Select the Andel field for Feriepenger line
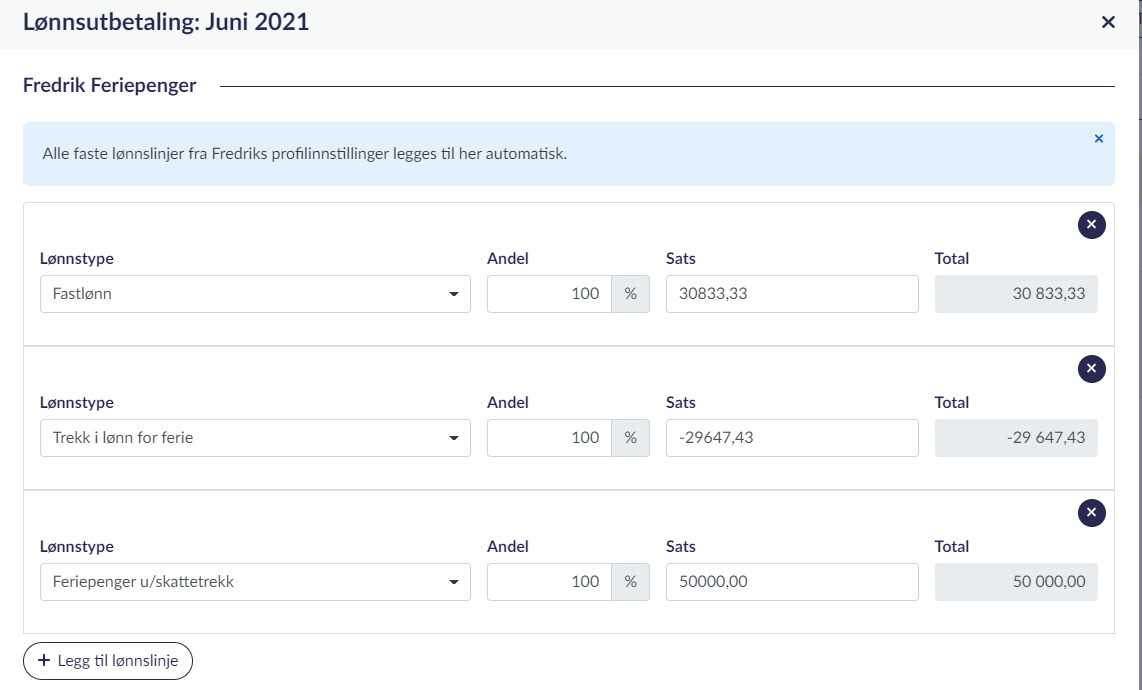 (x=549, y=582)
